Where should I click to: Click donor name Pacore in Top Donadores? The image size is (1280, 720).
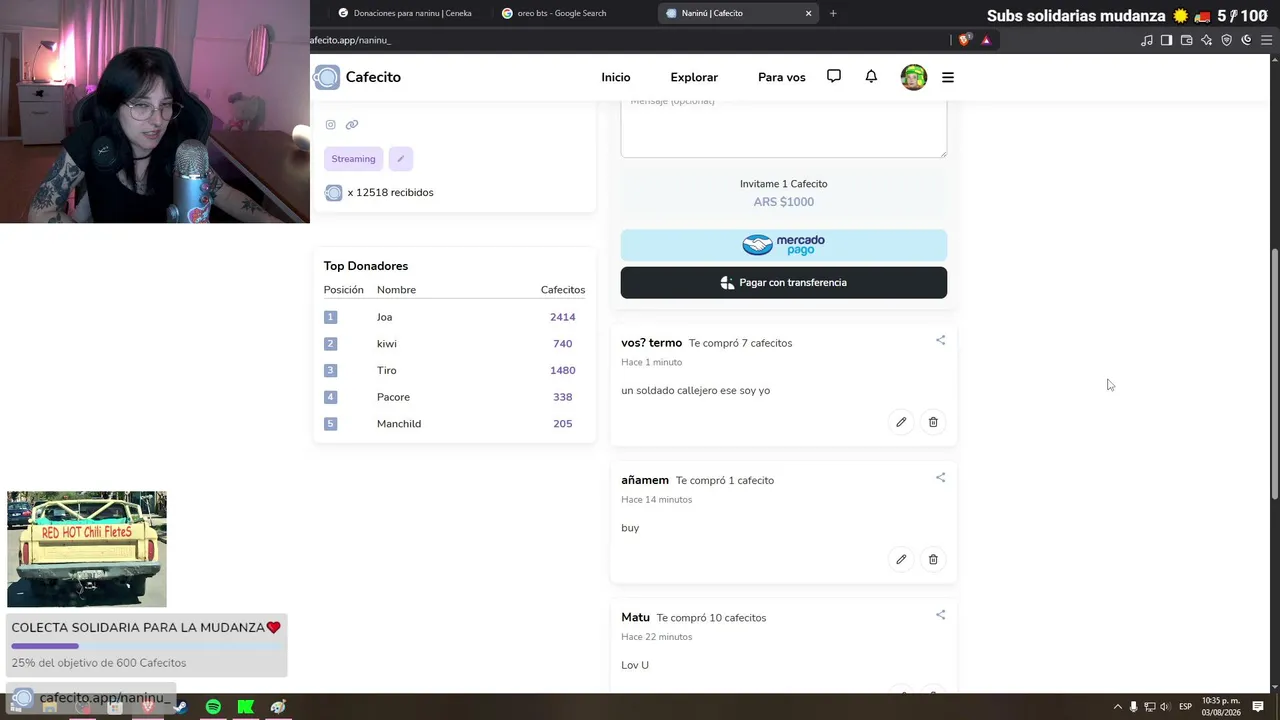(393, 397)
